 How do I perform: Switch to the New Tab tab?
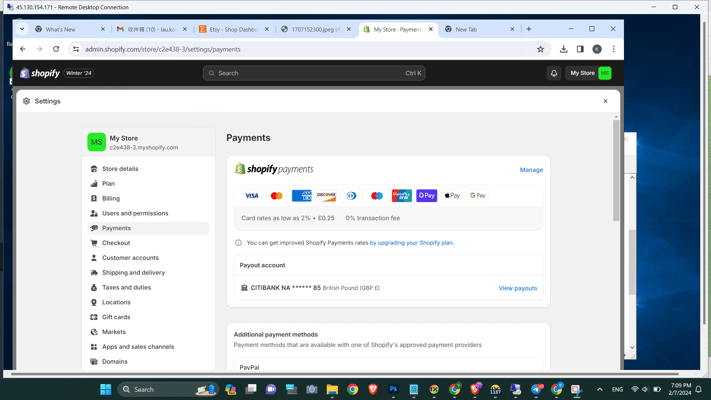[480, 29]
